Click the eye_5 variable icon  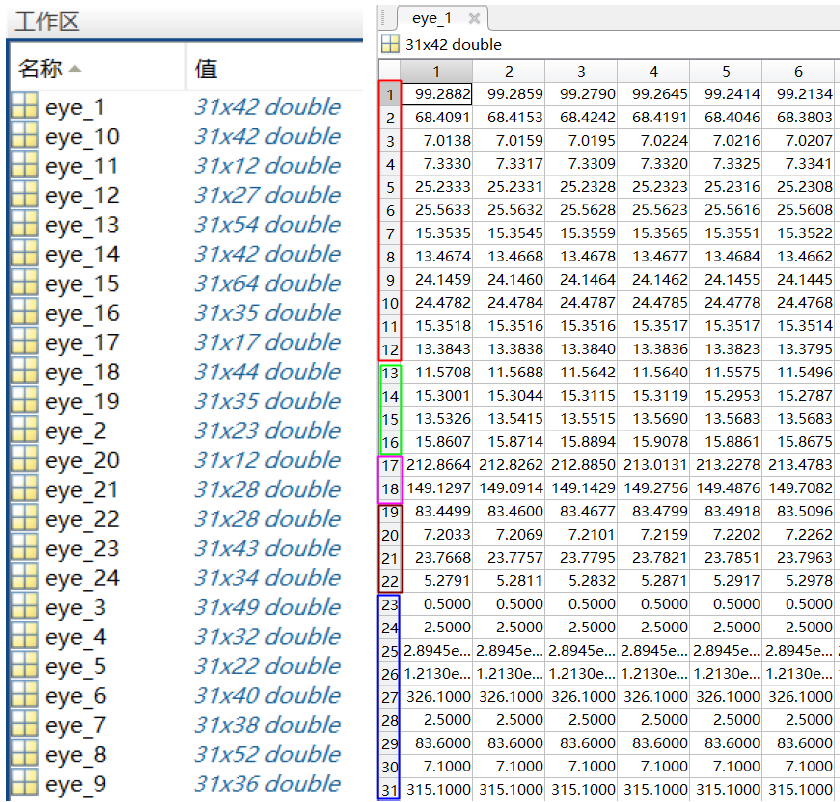25,665
